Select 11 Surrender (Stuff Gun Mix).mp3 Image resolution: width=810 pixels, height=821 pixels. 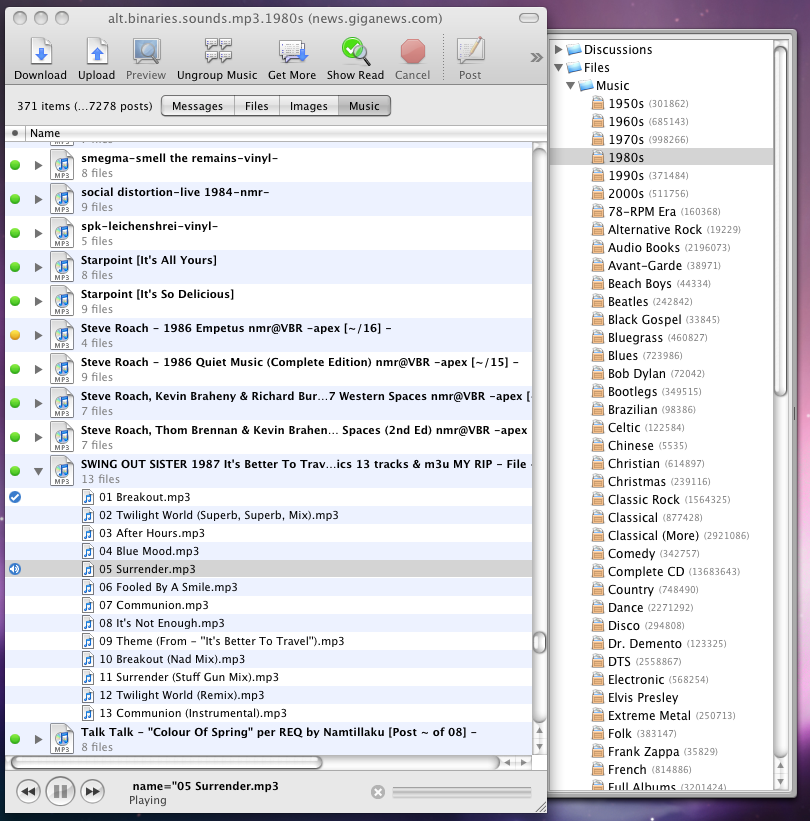tap(269, 677)
